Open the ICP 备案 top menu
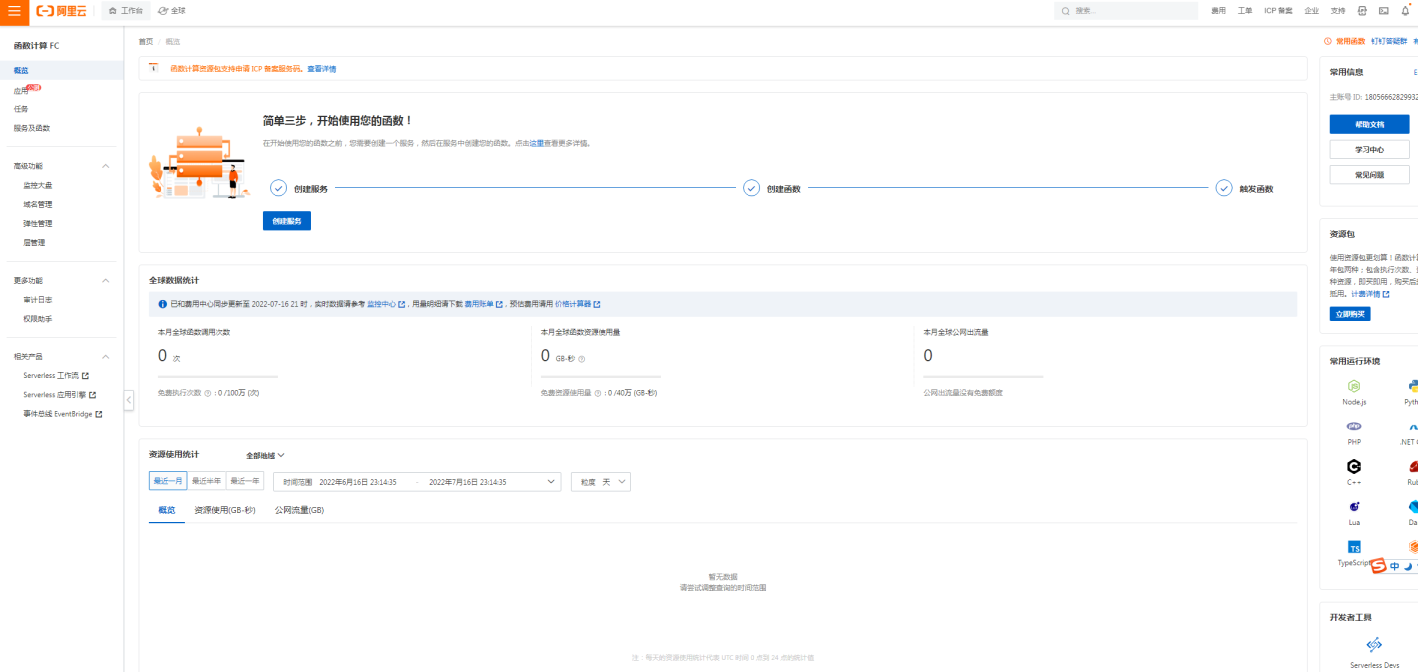This screenshot has height=672, width=1418. pyautogui.click(x=1278, y=10)
